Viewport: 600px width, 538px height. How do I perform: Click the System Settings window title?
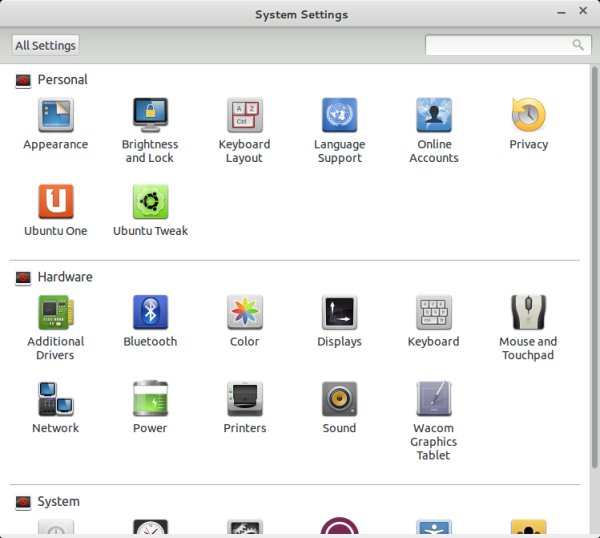pos(302,15)
